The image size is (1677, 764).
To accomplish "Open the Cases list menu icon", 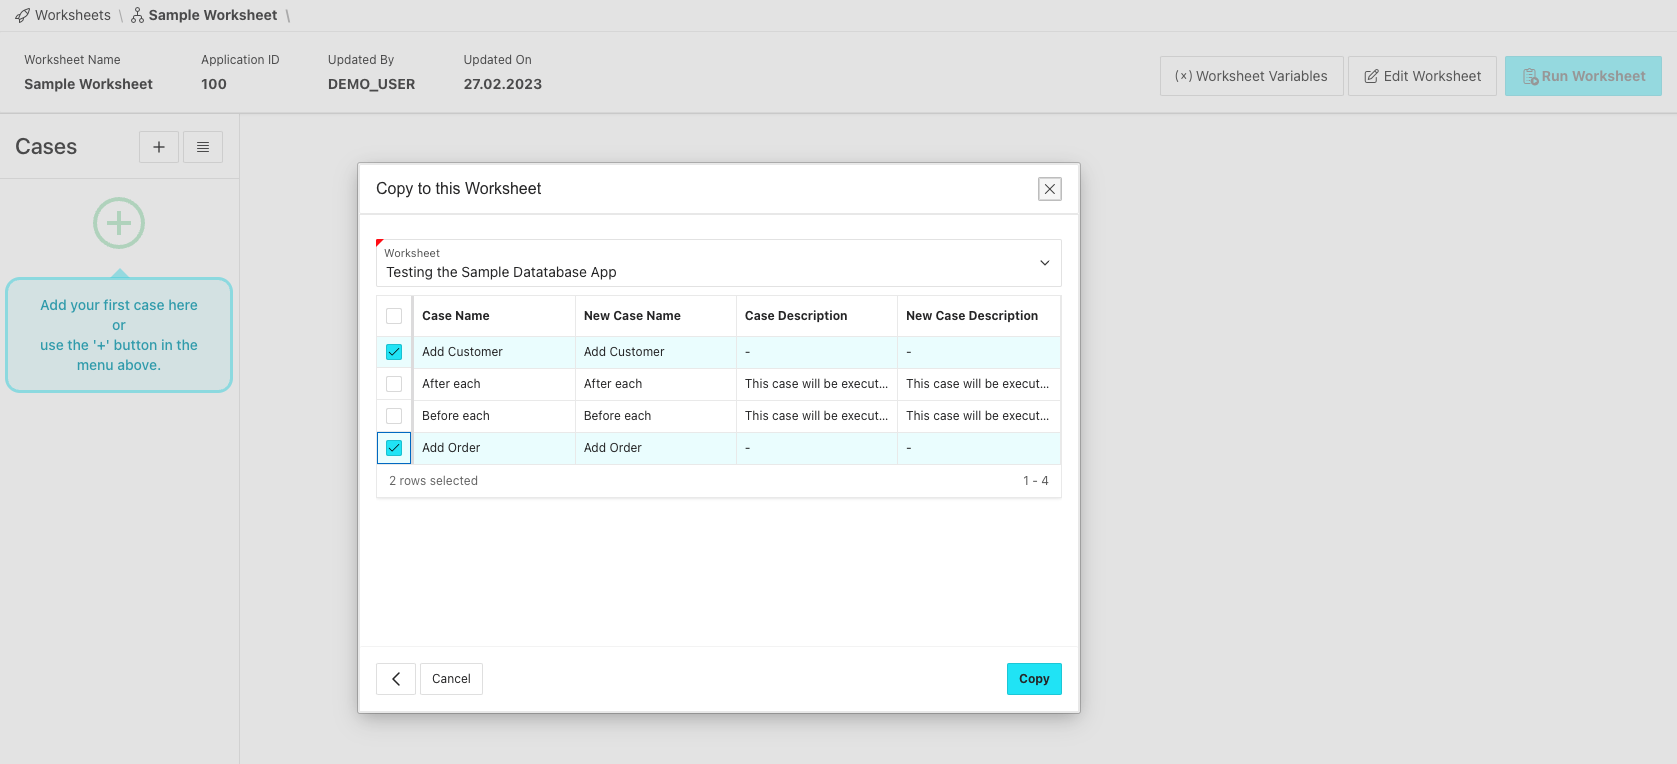I will [x=203, y=147].
